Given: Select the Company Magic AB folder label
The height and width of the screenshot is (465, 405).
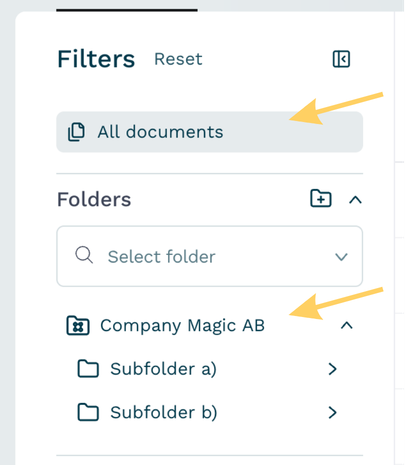Looking at the screenshot, I should click(x=182, y=326).
